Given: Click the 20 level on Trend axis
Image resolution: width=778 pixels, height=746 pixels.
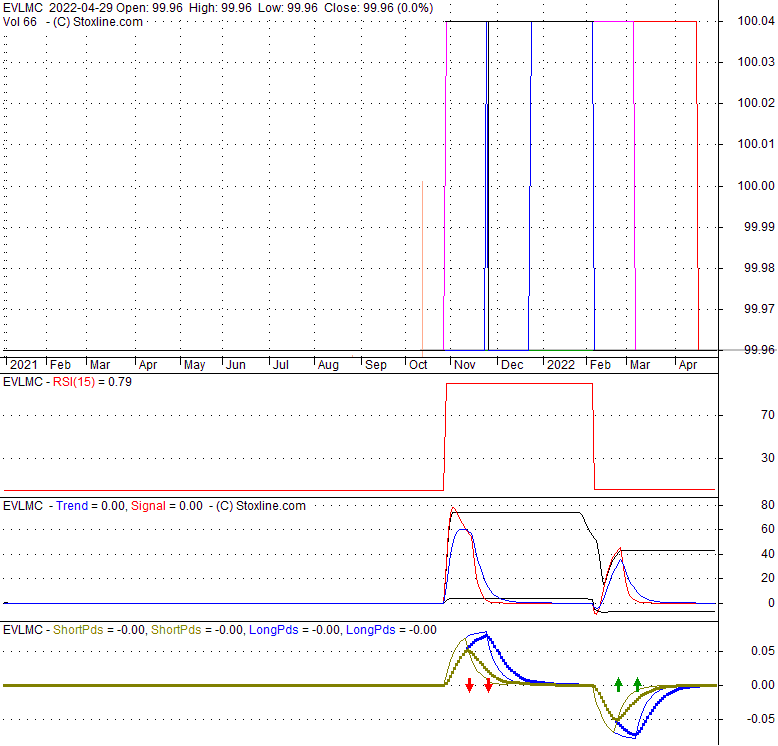Looking at the screenshot, I should [768, 578].
